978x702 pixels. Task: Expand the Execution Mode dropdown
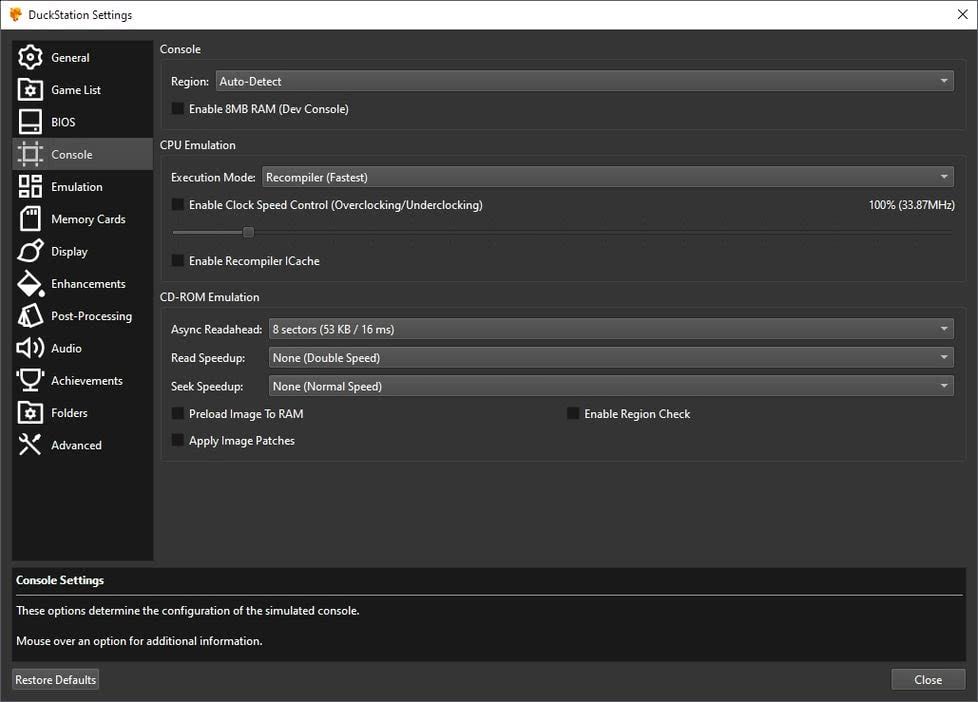[607, 177]
